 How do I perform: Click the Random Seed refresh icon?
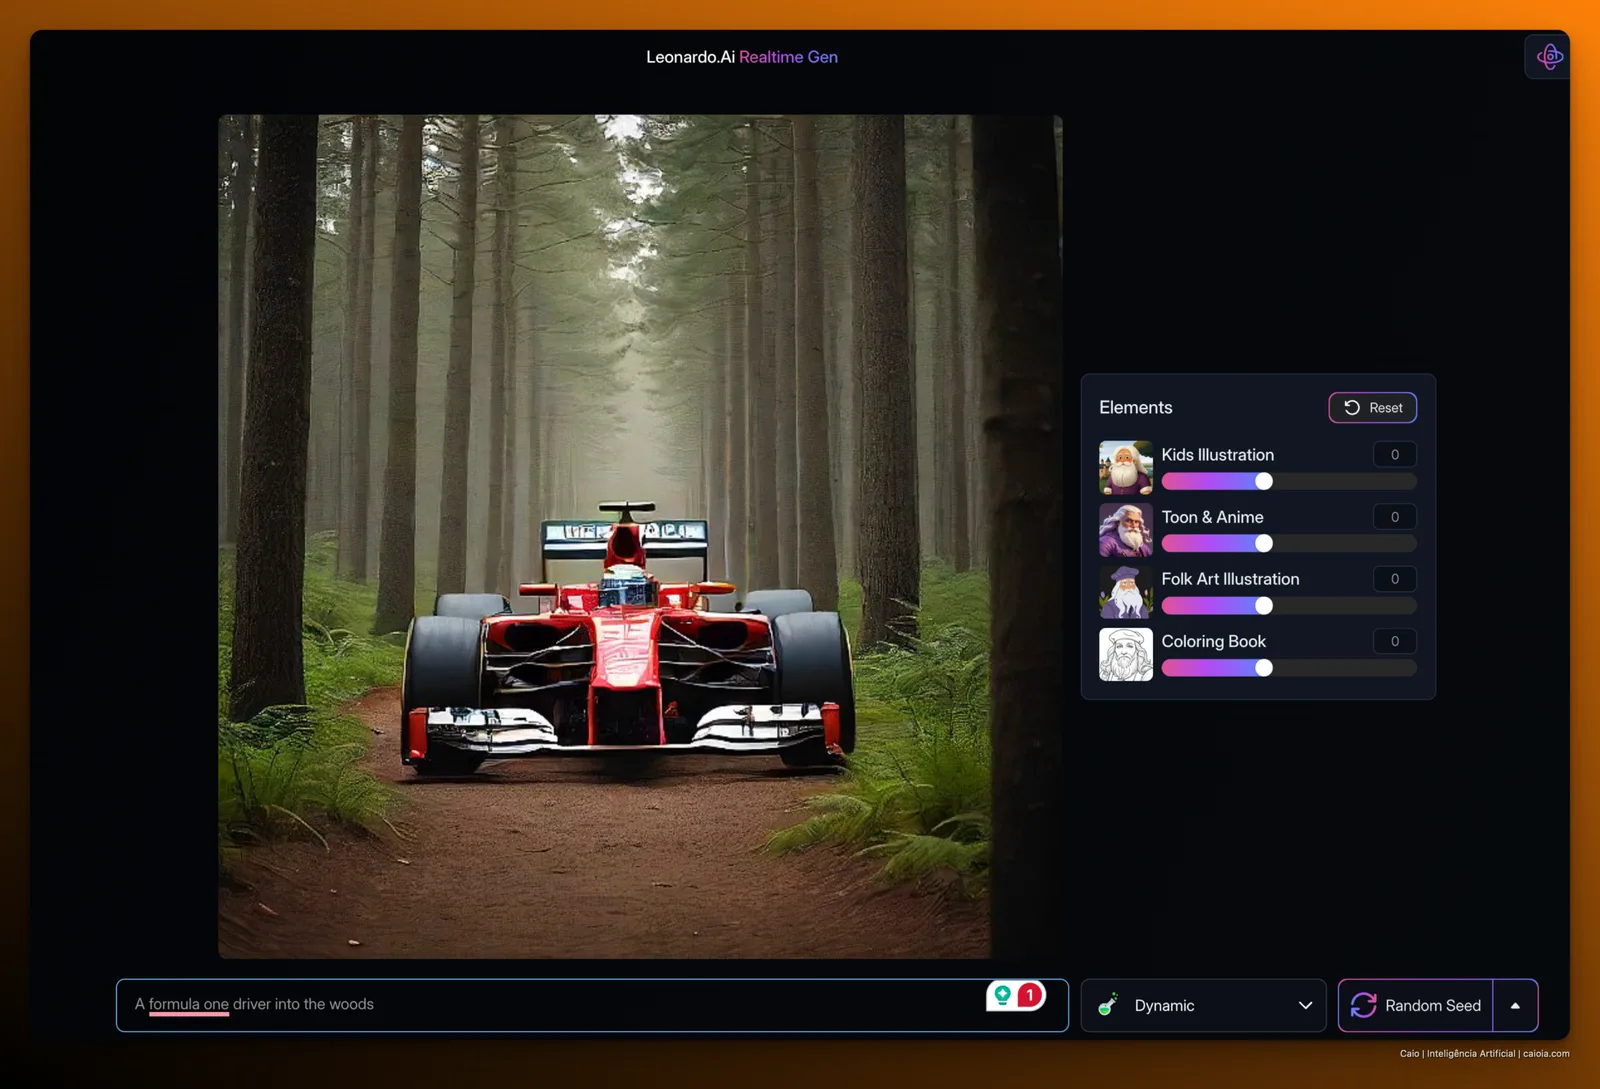[1364, 1005]
